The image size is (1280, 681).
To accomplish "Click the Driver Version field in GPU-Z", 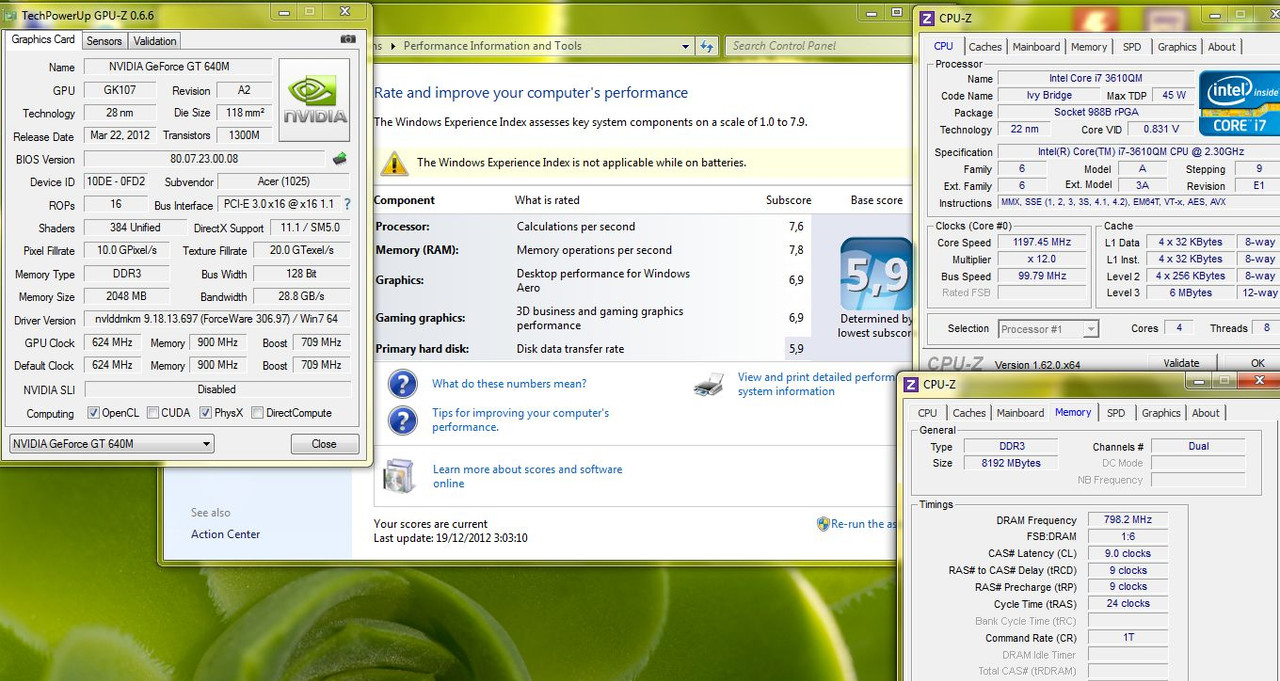I will click(217, 320).
